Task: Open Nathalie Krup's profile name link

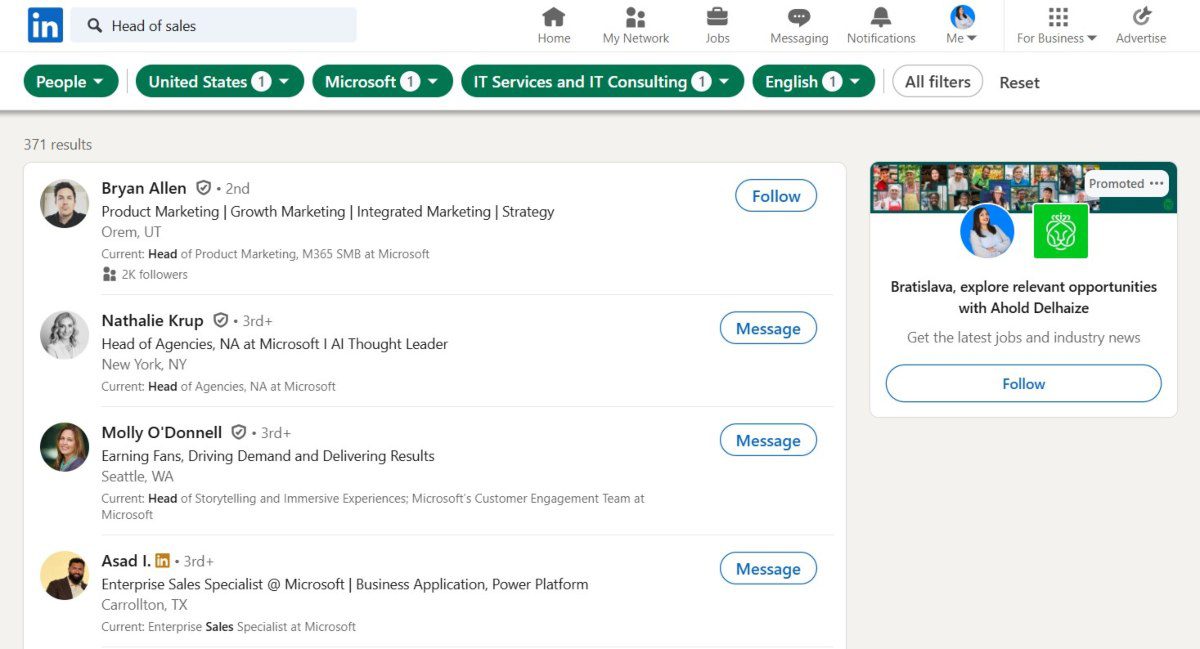Action: [152, 321]
